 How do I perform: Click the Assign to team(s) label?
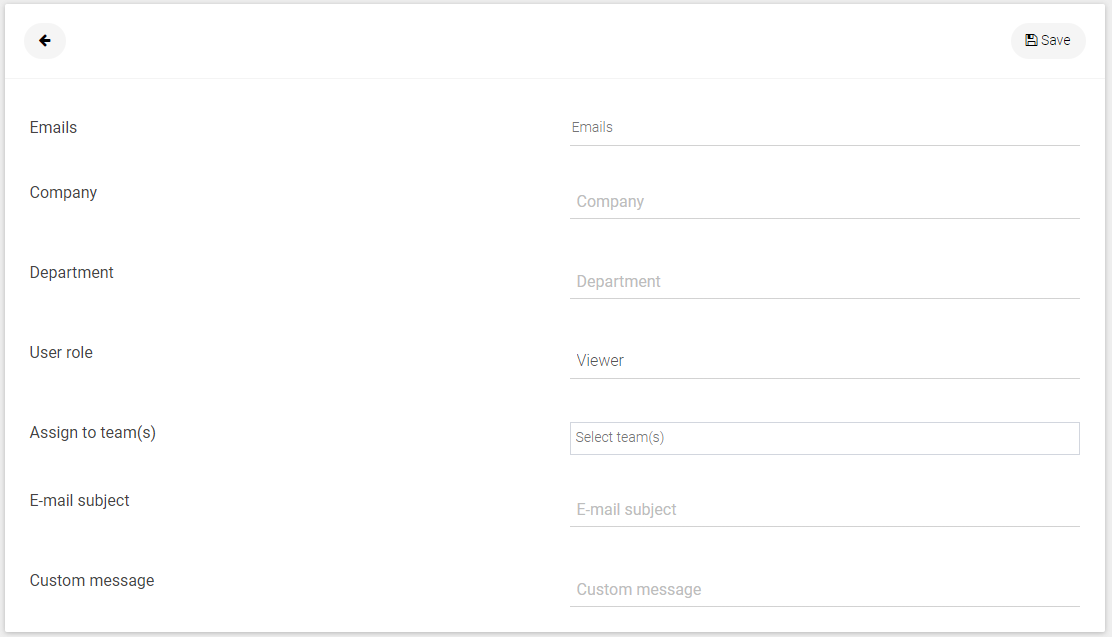click(x=93, y=433)
